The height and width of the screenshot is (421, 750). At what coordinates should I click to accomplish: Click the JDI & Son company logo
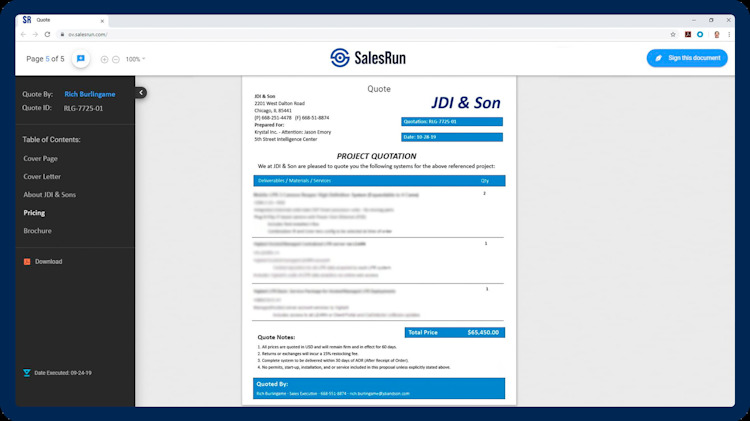465,102
